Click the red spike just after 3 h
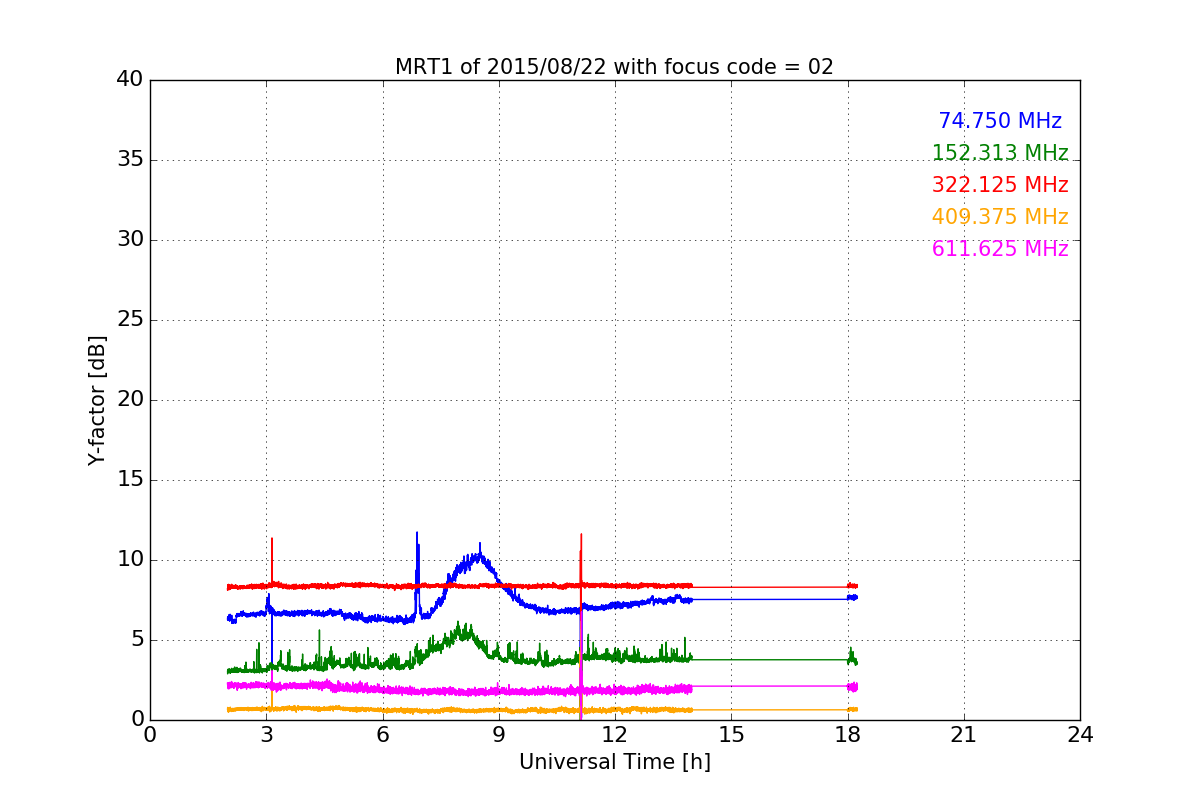The image size is (1200, 800). click(x=271, y=561)
